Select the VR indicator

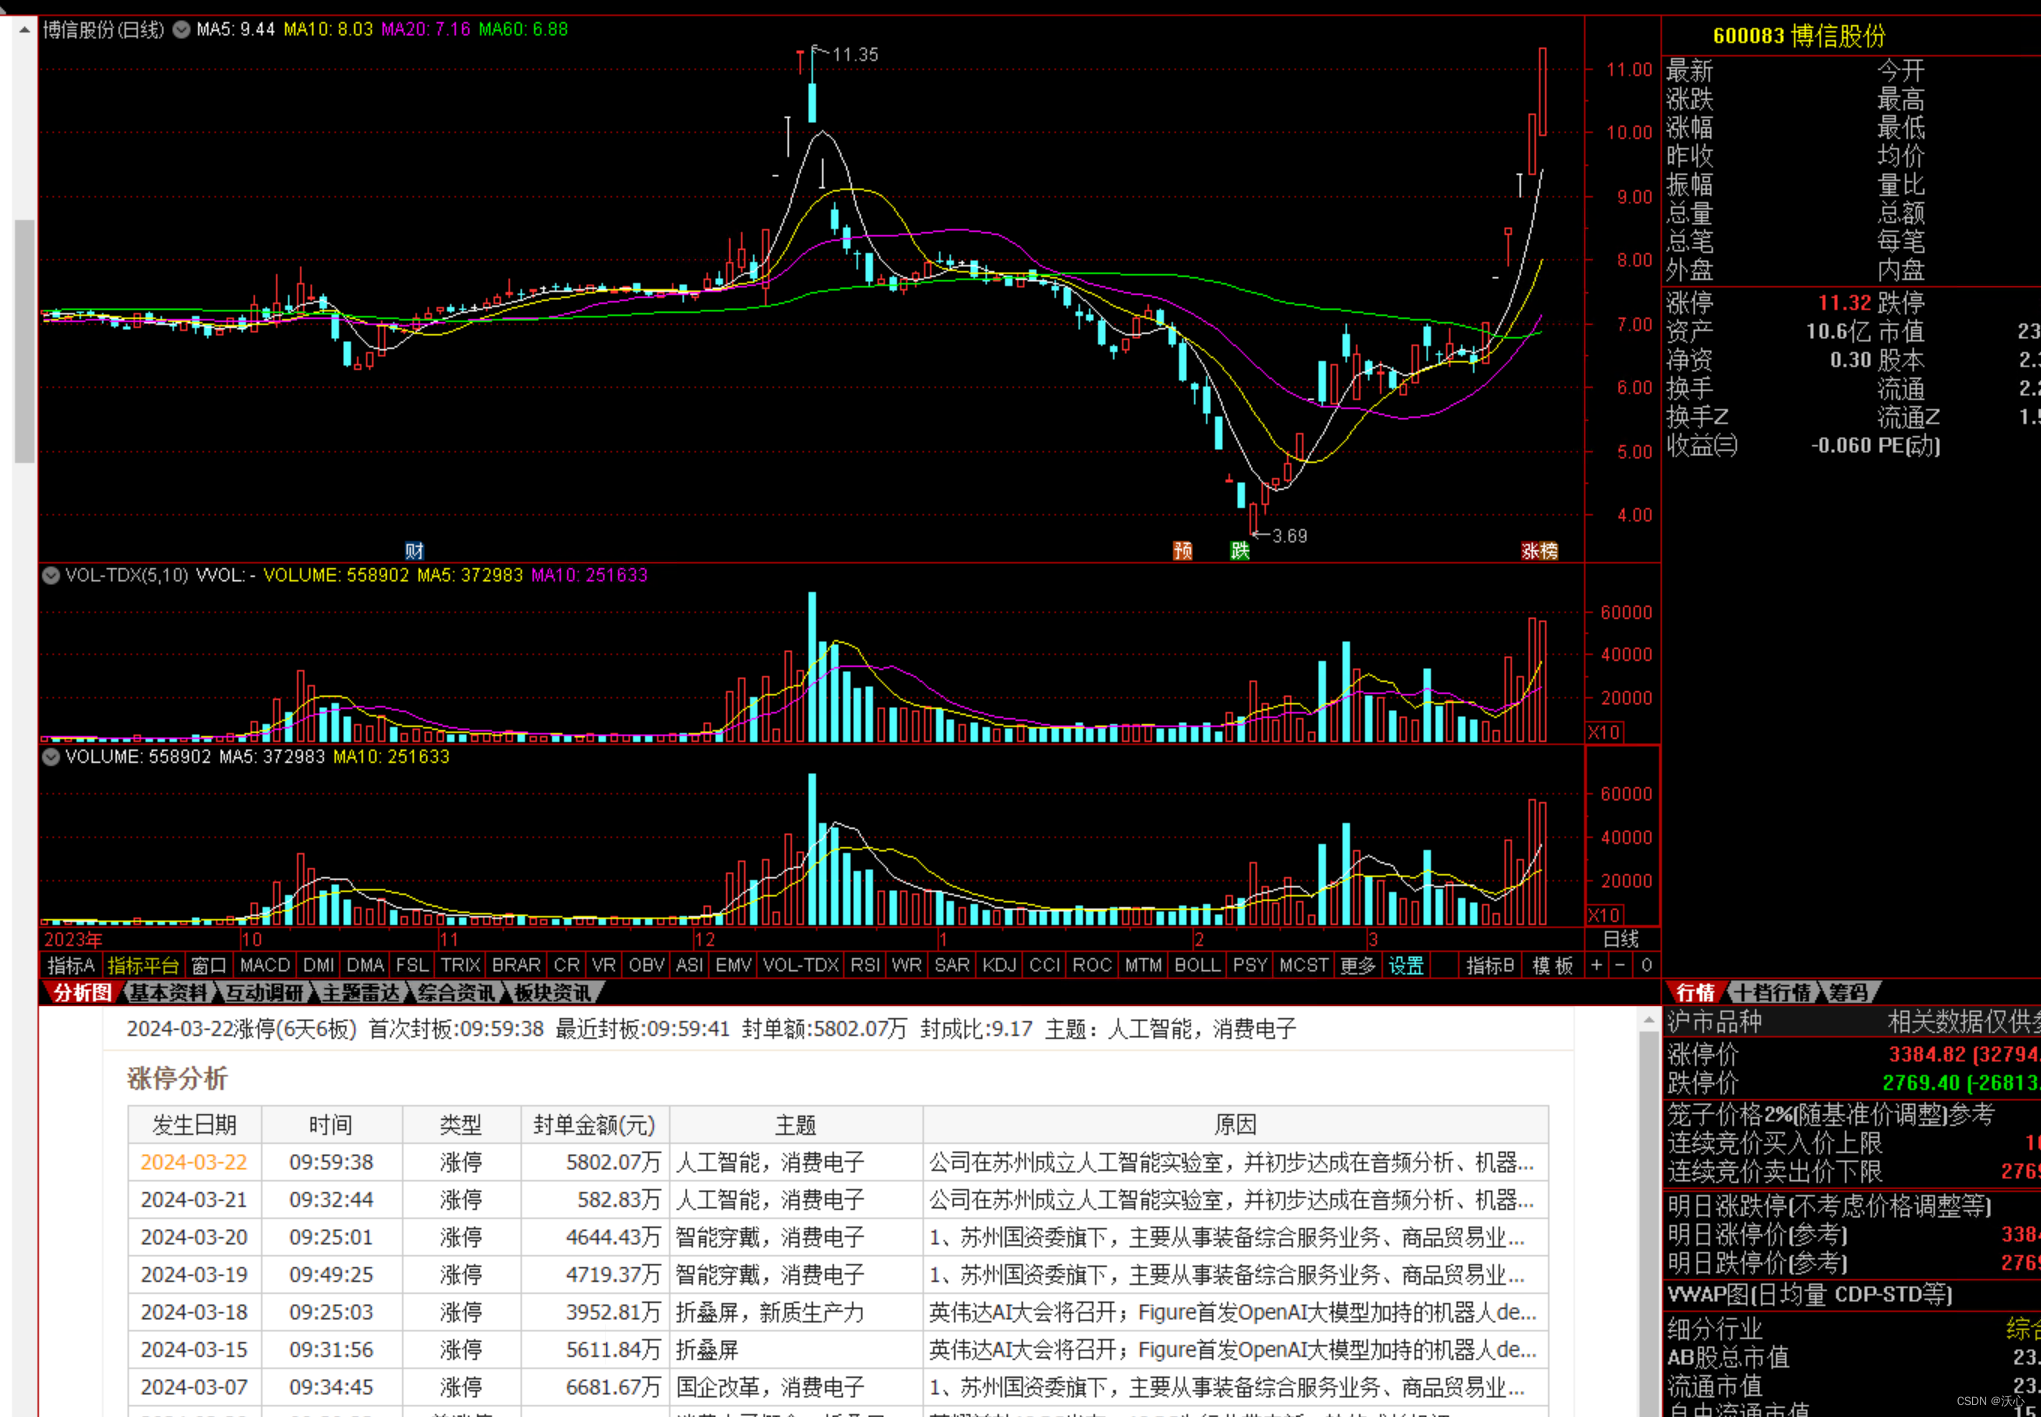point(603,965)
